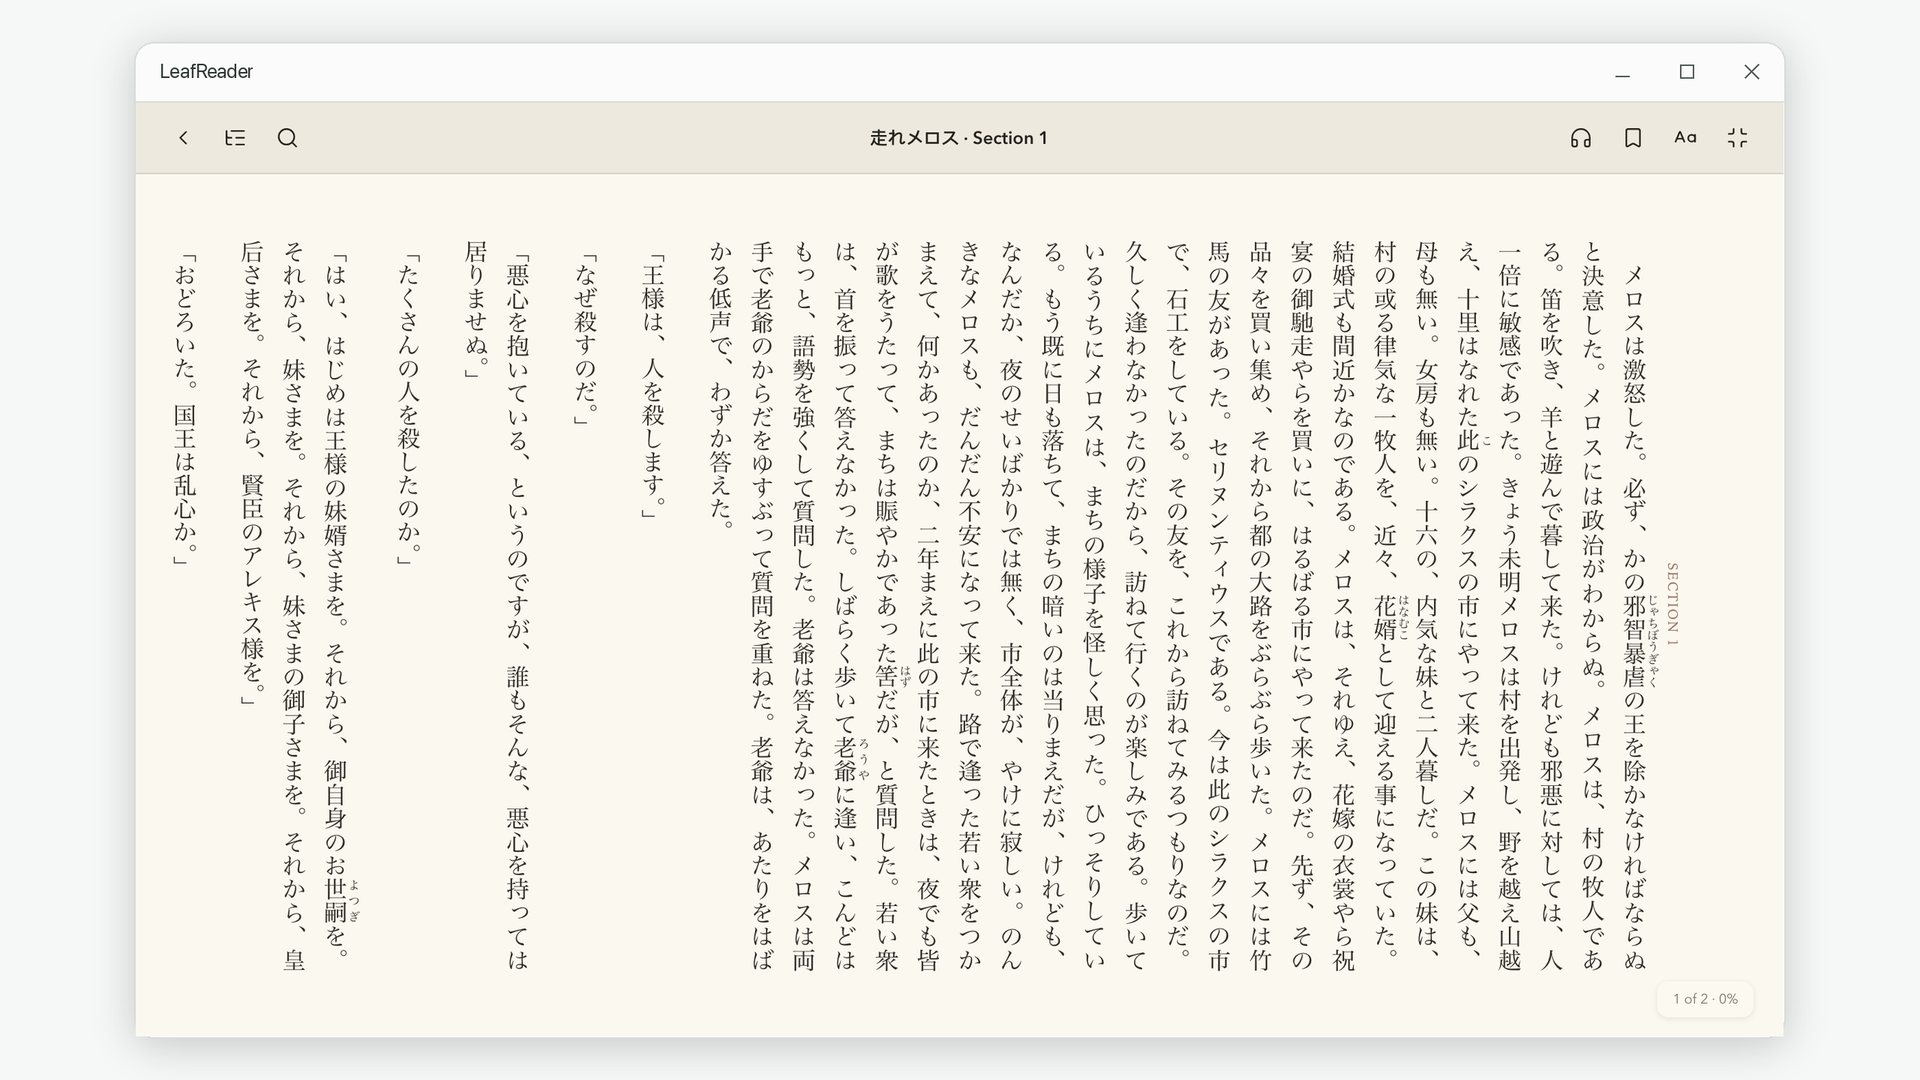Maximize the LeafReader window
Screen dimensions: 1920x1080
tap(1687, 72)
